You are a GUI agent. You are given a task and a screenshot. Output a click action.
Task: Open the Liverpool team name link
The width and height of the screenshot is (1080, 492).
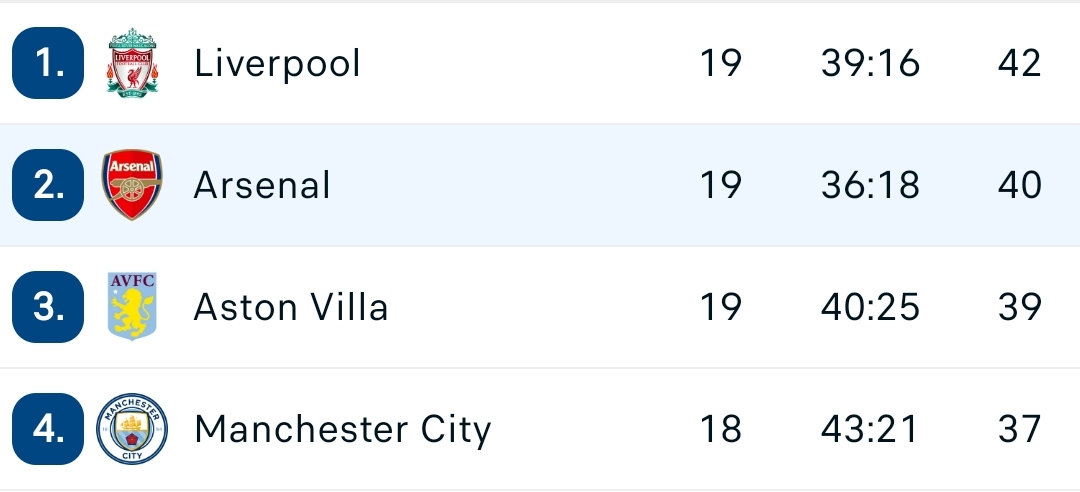[277, 64]
